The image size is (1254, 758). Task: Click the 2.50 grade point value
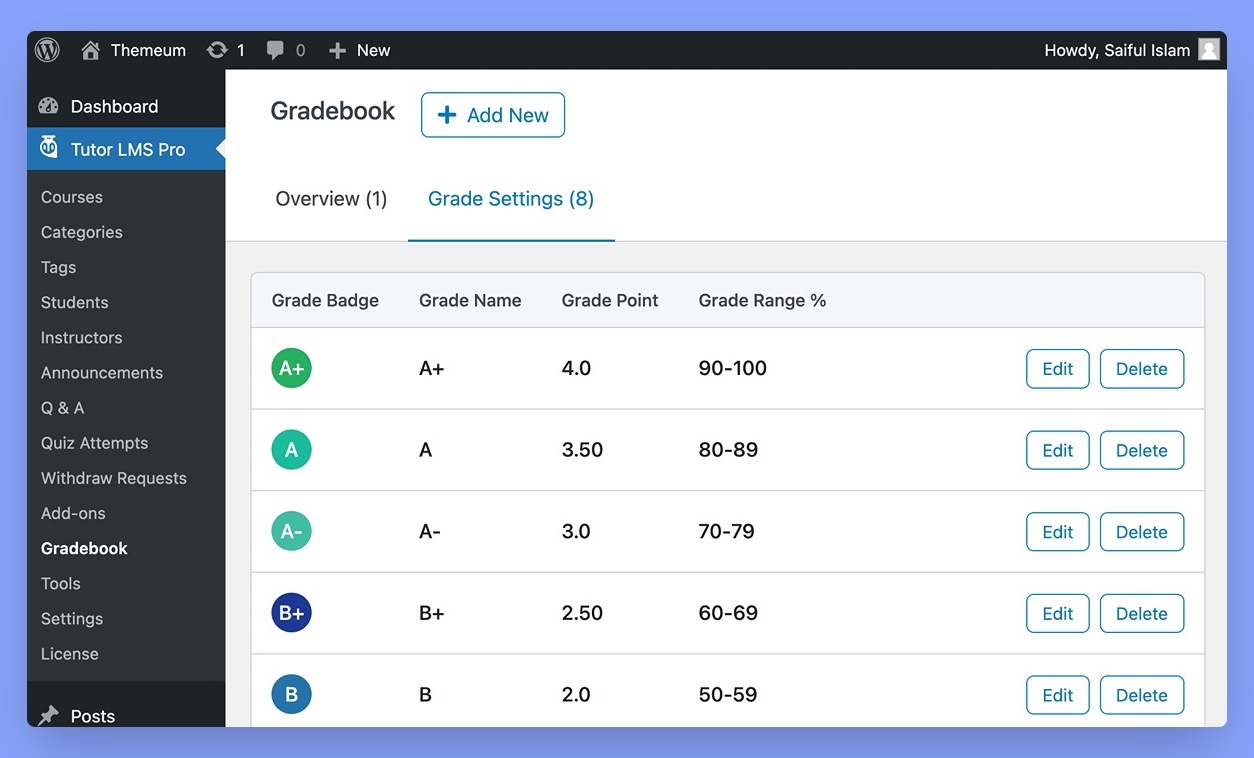tap(582, 613)
